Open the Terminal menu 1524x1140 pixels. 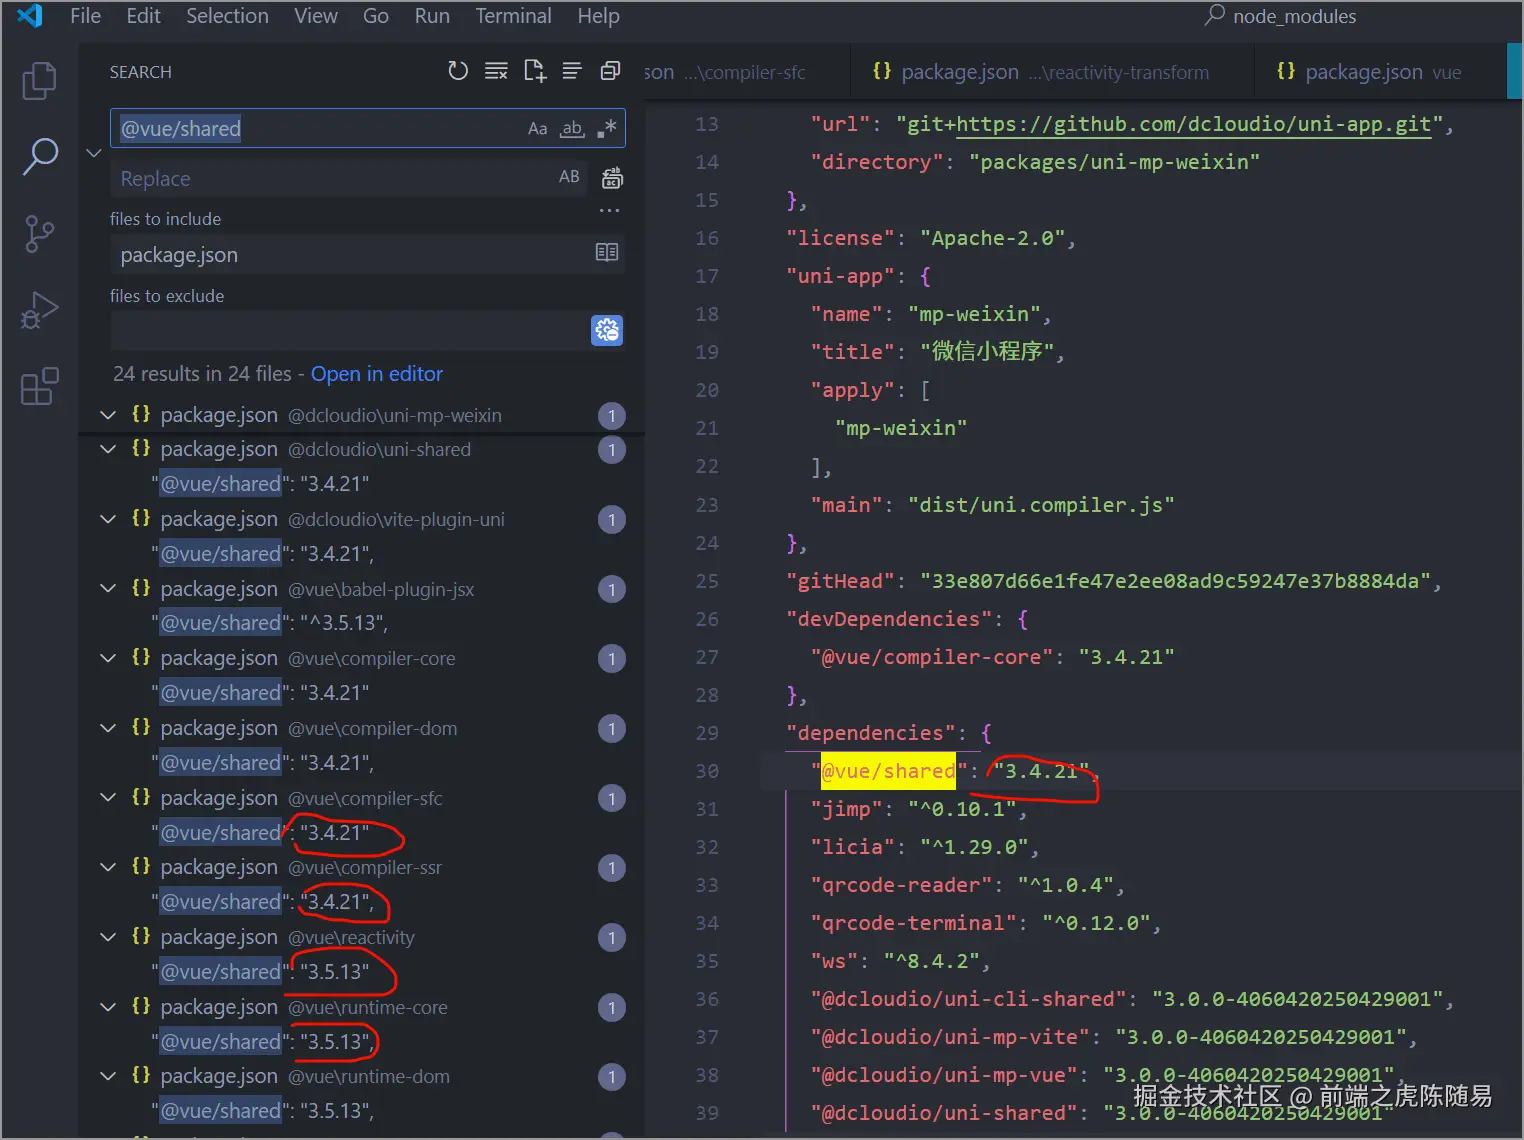[x=513, y=16]
